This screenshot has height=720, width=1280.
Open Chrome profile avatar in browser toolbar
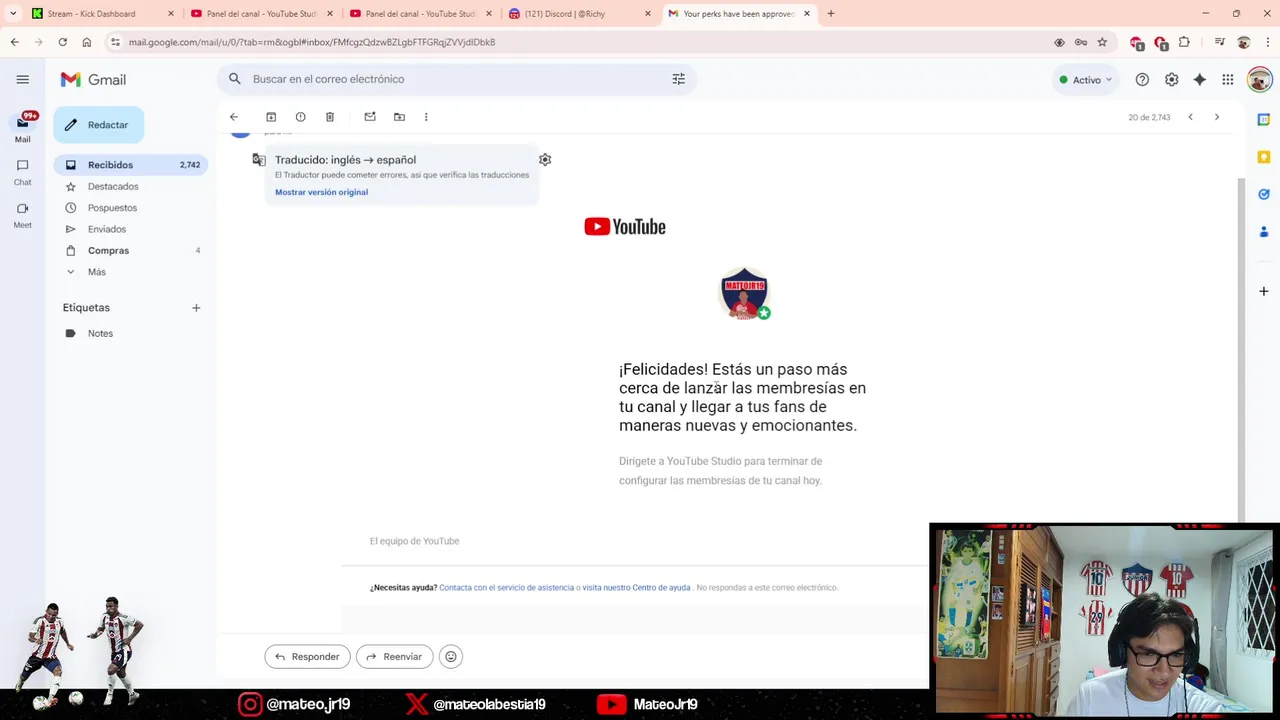coord(1244,42)
